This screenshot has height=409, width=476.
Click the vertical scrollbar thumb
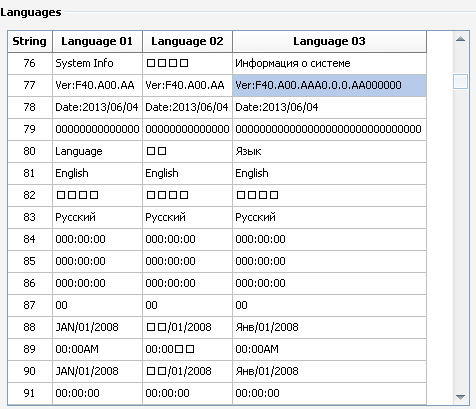(460, 81)
